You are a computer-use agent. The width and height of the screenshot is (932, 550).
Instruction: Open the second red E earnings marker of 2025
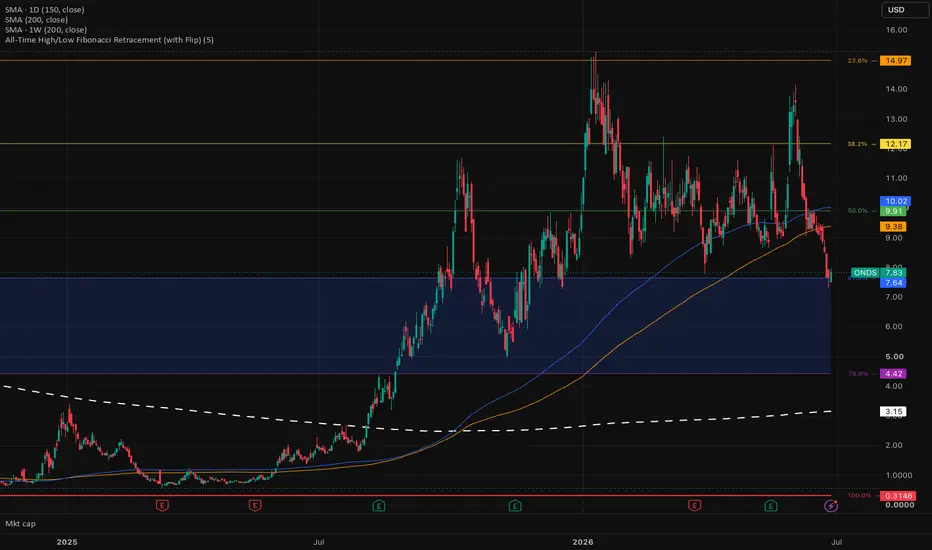255,505
